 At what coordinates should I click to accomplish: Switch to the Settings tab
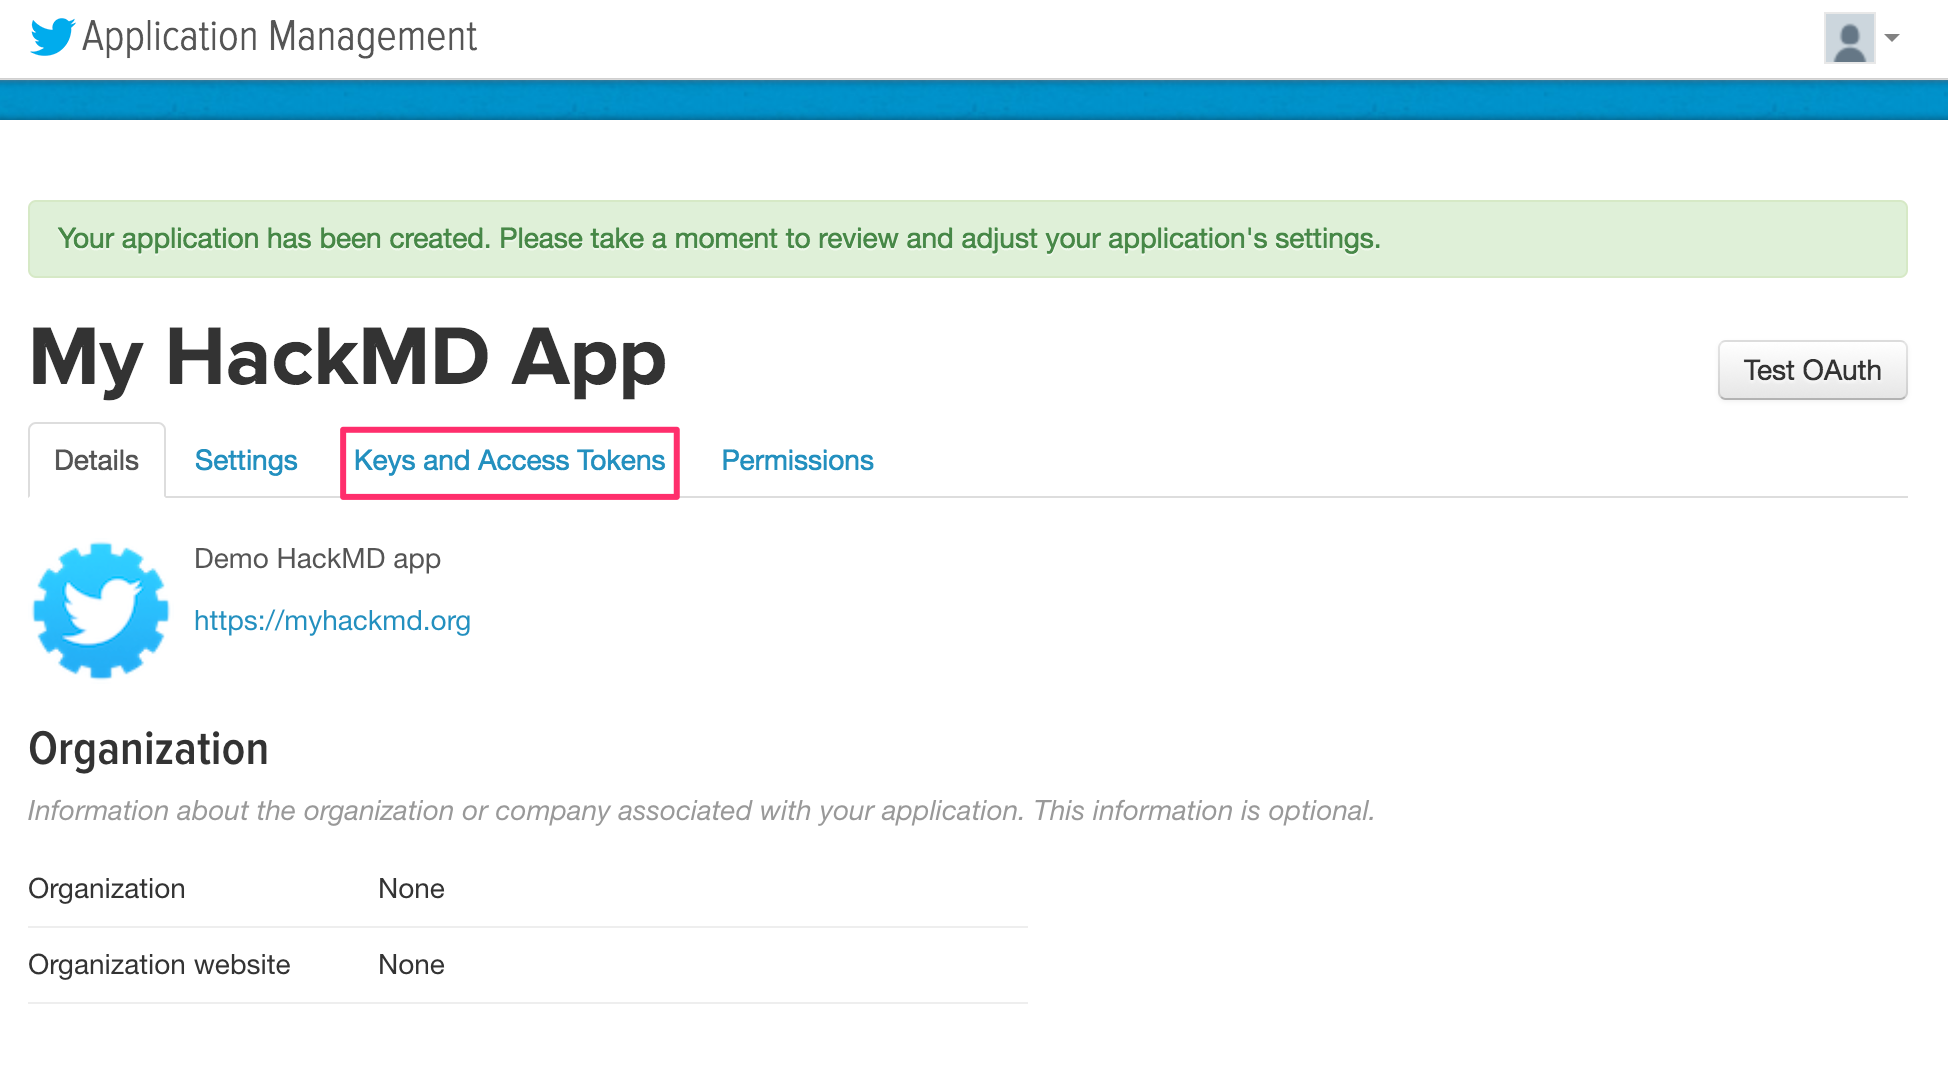pos(246,460)
